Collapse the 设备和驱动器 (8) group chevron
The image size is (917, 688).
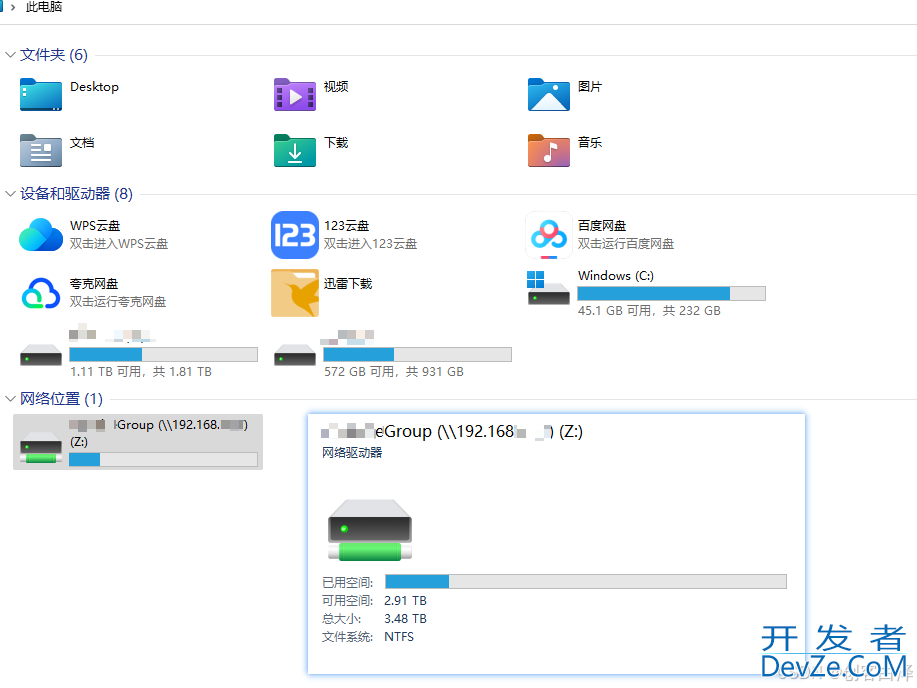pos(10,194)
